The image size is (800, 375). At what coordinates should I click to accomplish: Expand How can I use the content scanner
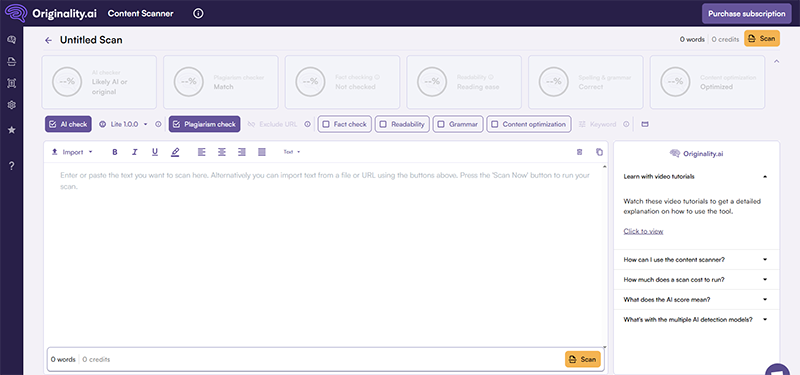tap(696, 260)
